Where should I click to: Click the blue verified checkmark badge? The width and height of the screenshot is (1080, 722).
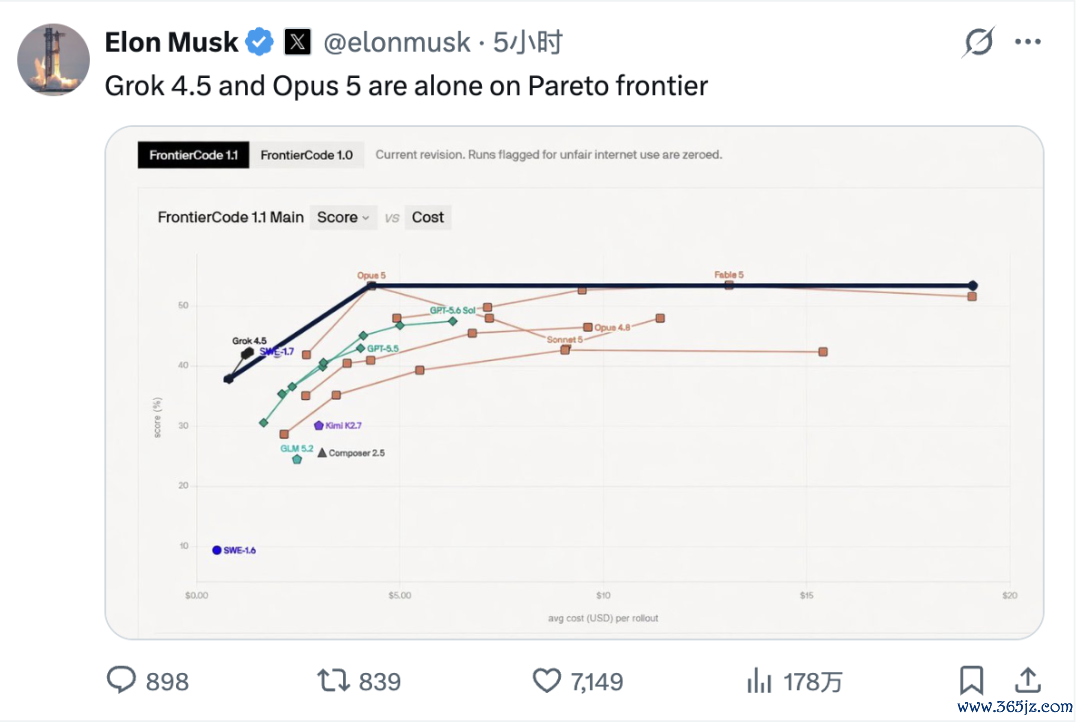[x=260, y=42]
